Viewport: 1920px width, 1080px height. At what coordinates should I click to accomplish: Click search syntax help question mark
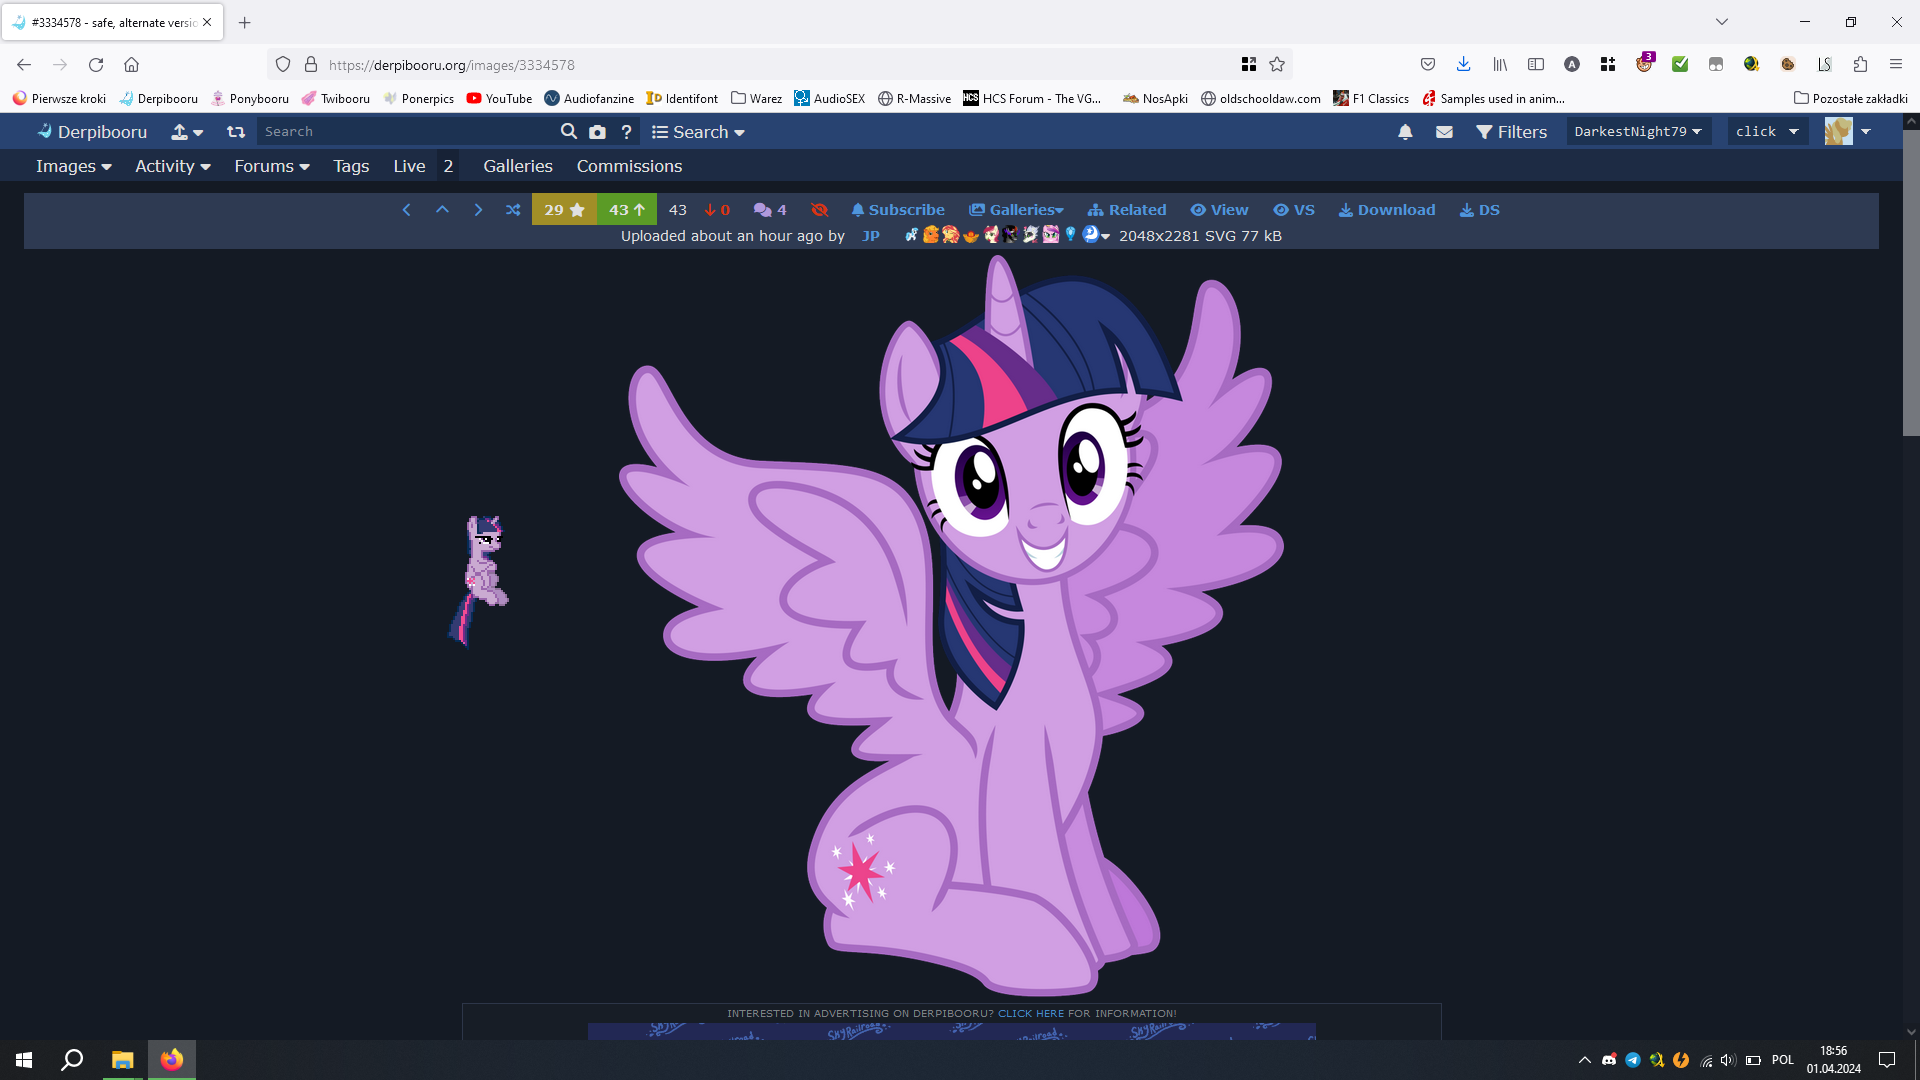click(x=627, y=132)
